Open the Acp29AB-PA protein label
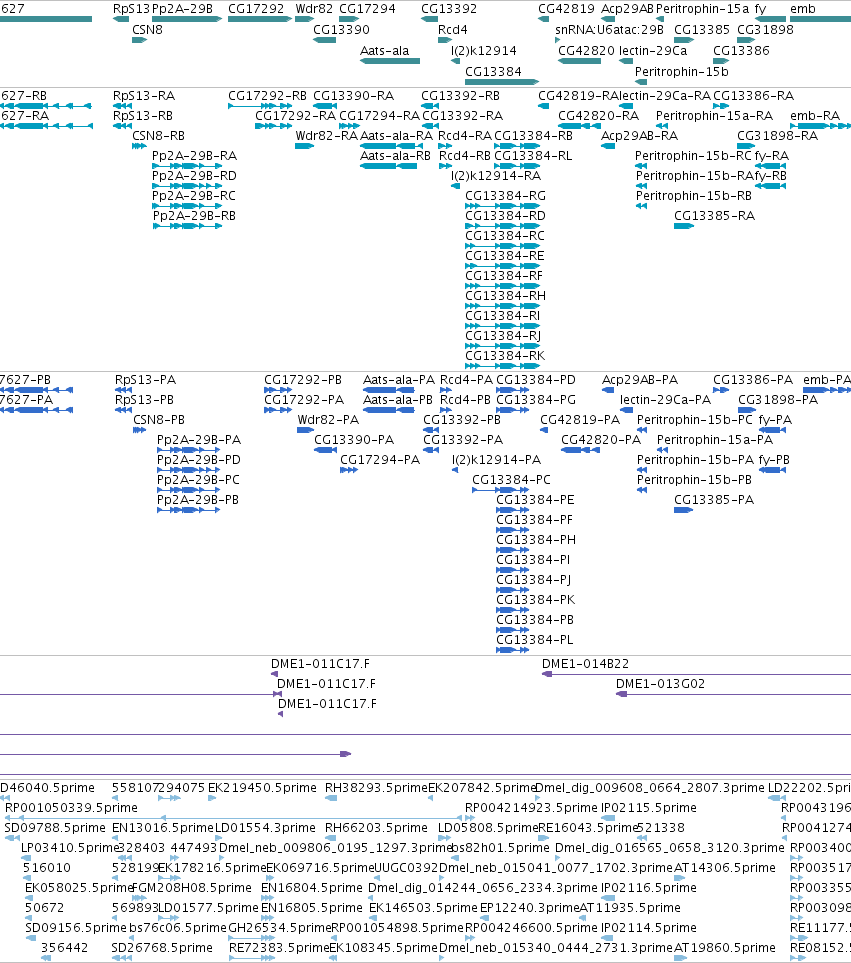 point(640,380)
